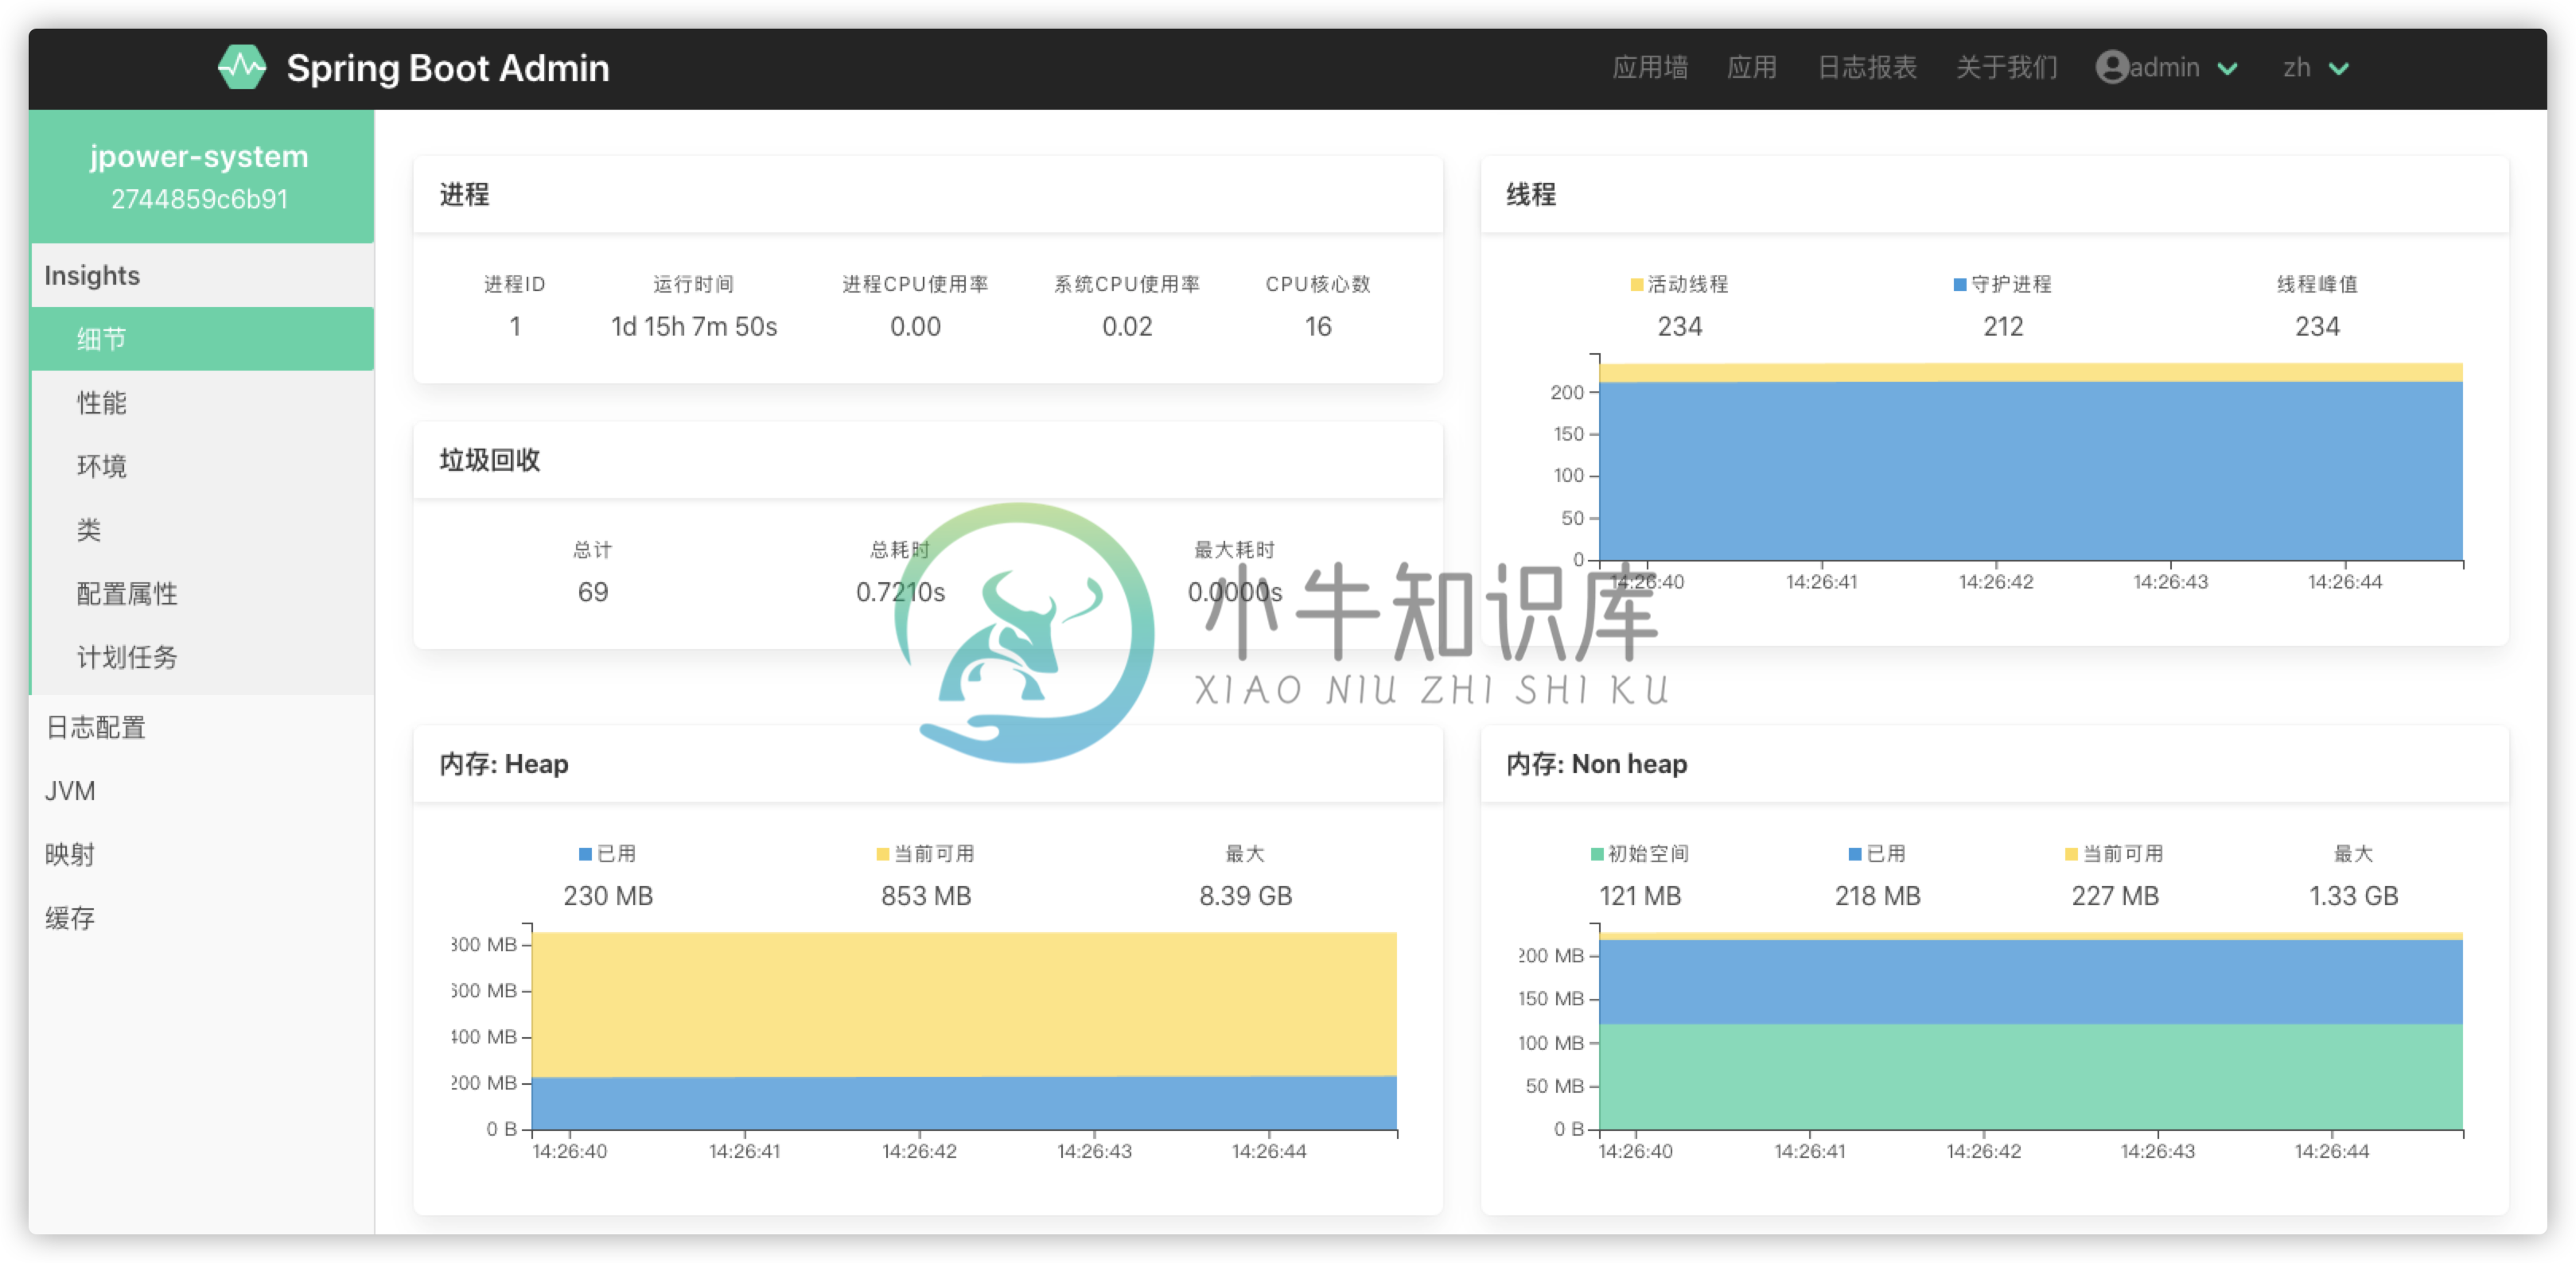Image resolution: width=2576 pixels, height=1263 pixels.
Task: Click the 线程 panel title
Action: (x=1531, y=194)
